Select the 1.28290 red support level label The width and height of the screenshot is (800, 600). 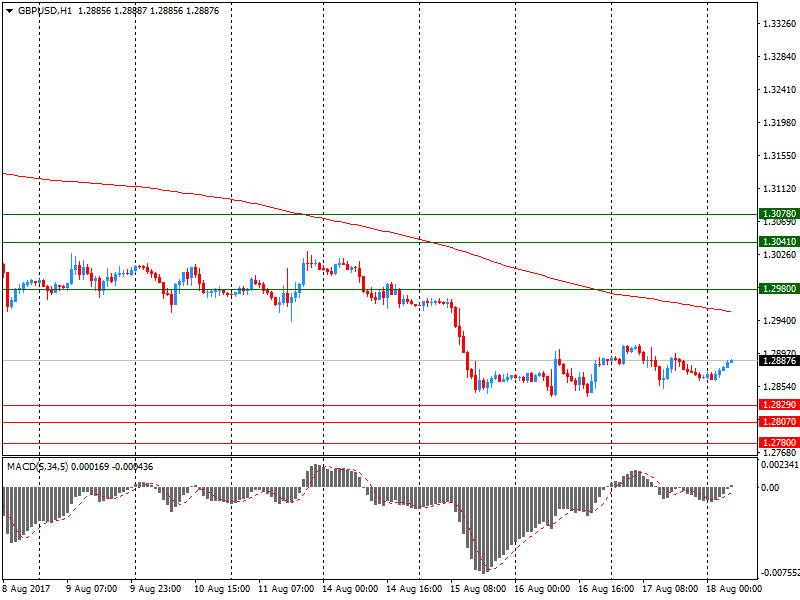click(779, 405)
